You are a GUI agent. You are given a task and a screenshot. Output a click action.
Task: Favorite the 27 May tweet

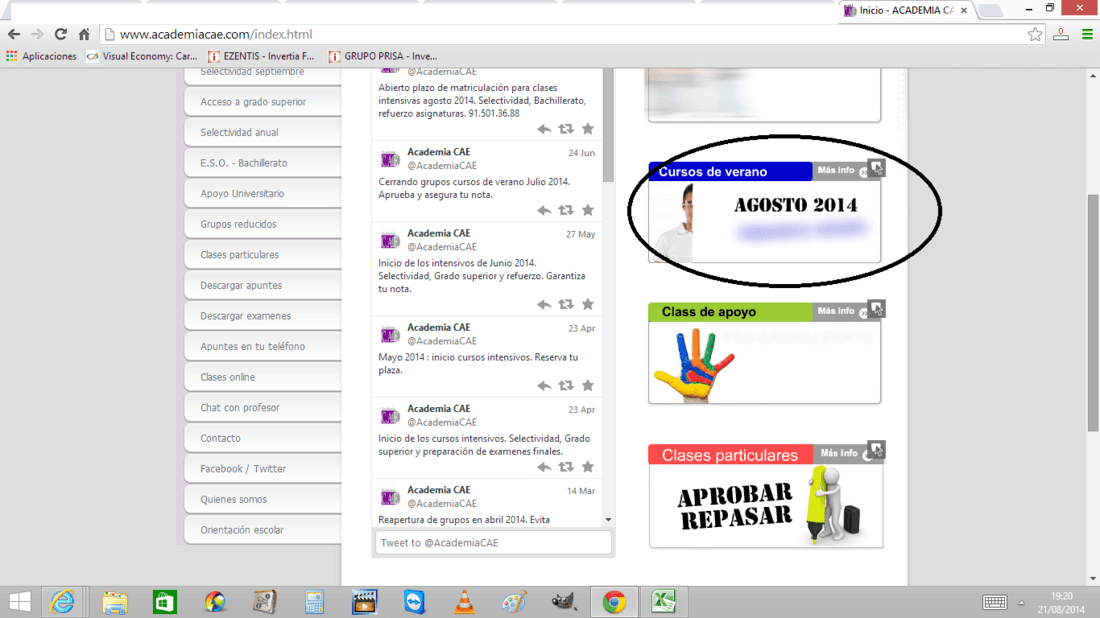click(588, 304)
